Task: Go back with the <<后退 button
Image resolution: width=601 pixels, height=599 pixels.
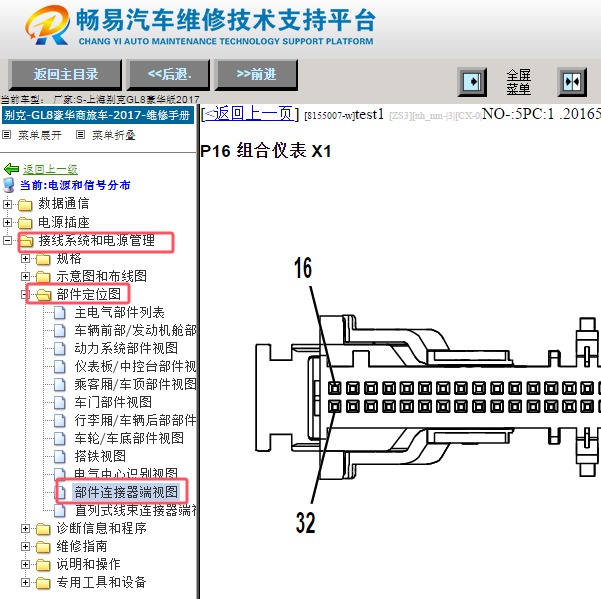Action: coord(169,74)
